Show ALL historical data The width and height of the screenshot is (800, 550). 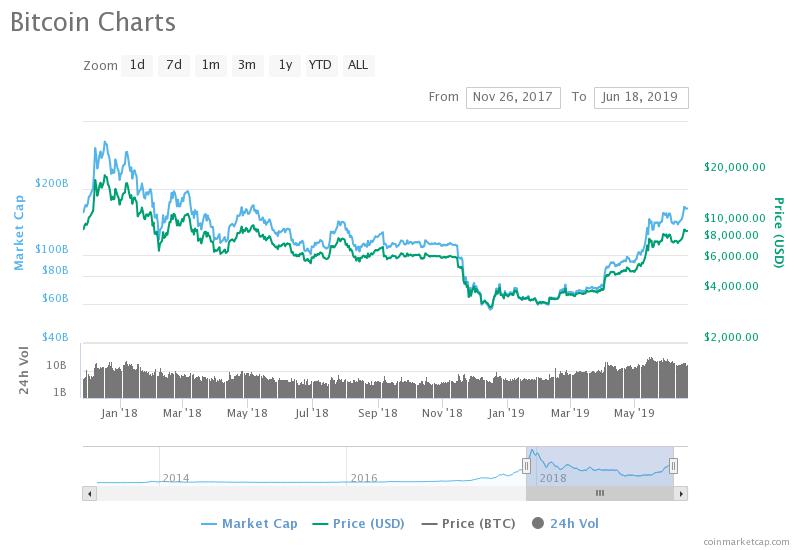(357, 65)
